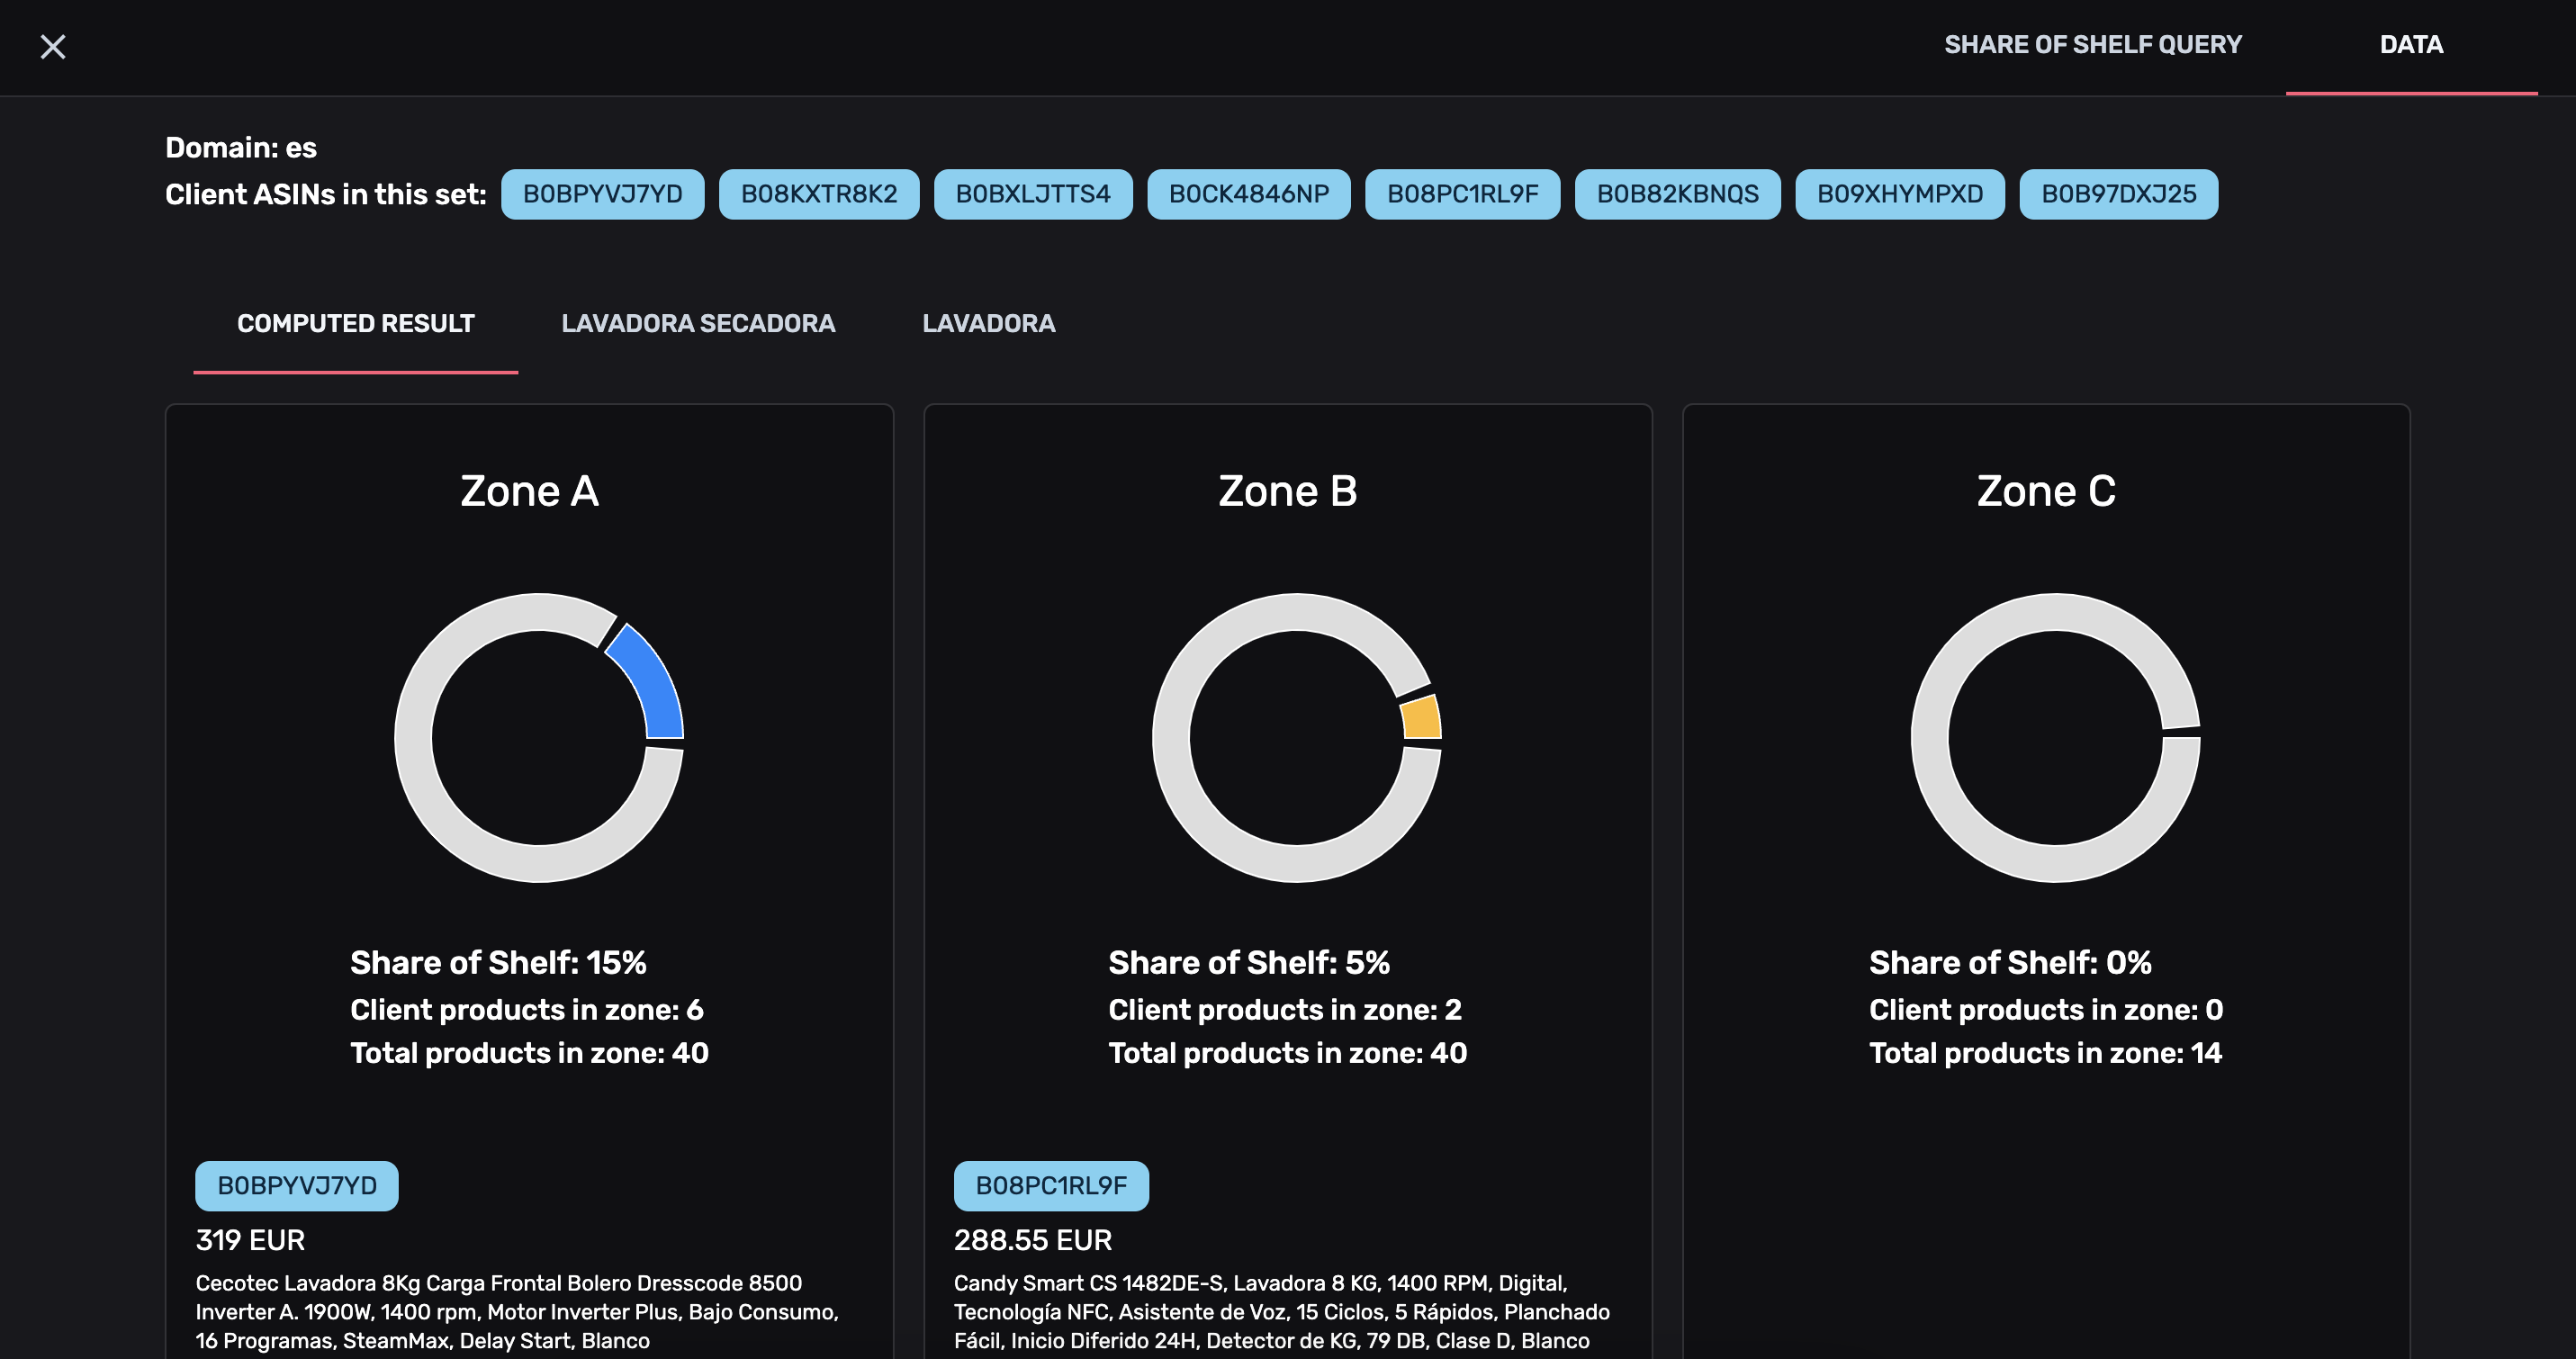Click the B0BPYVJ7YD ASIN chip

point(602,193)
